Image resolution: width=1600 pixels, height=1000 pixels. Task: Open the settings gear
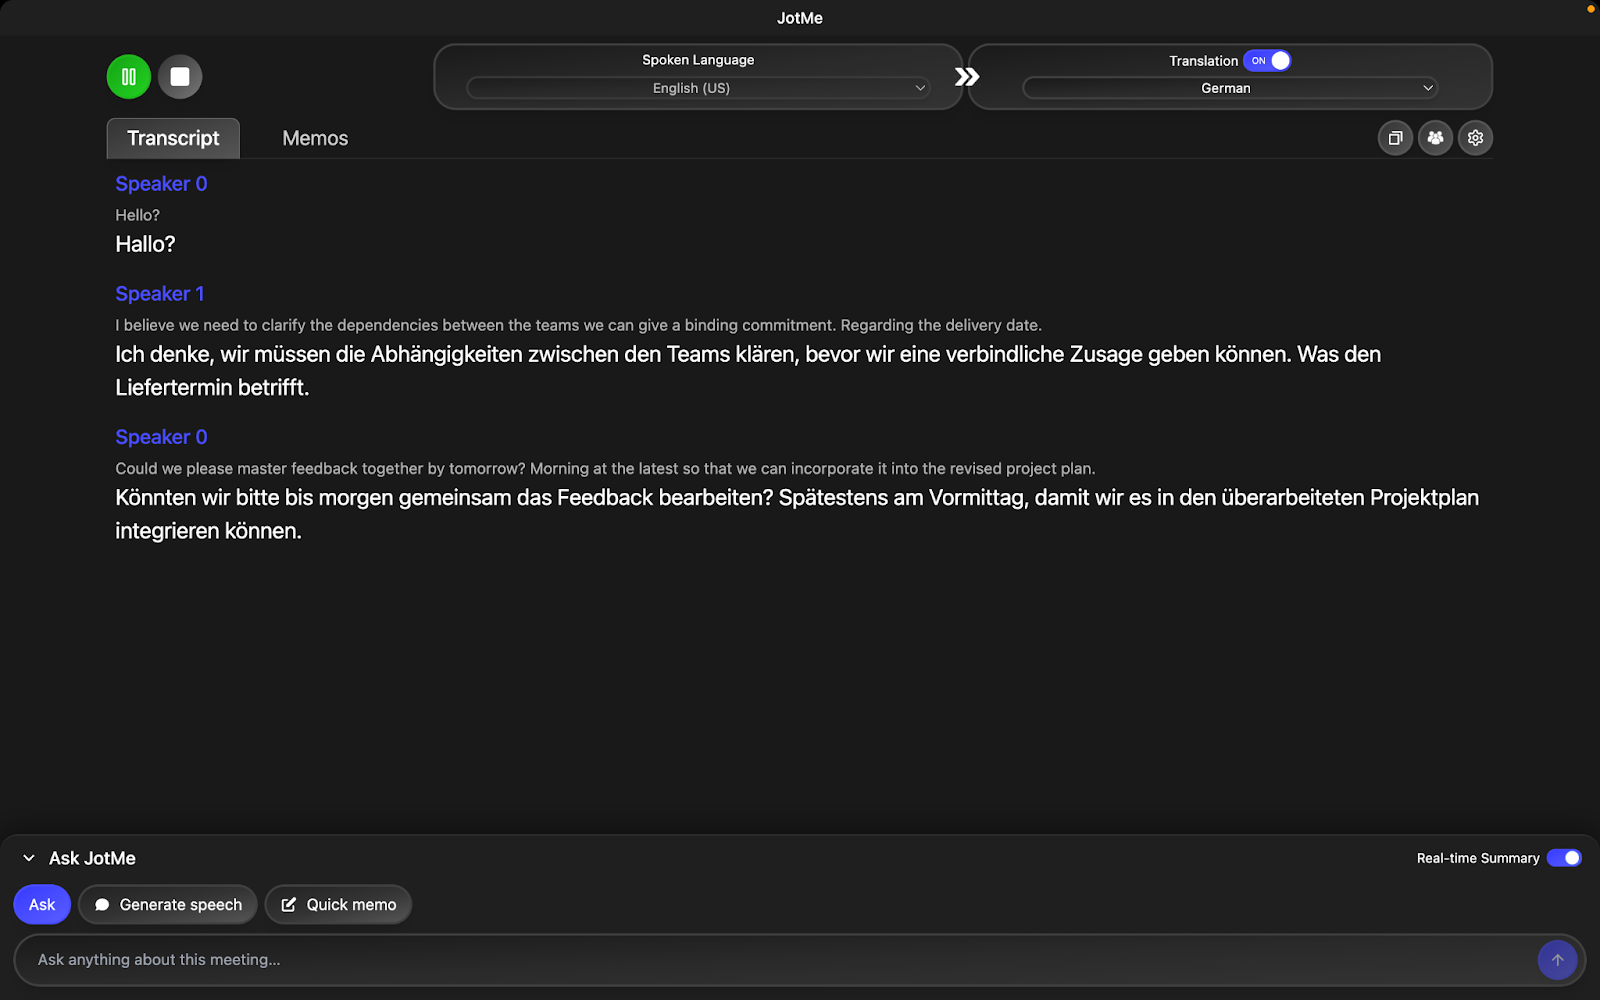pos(1475,138)
